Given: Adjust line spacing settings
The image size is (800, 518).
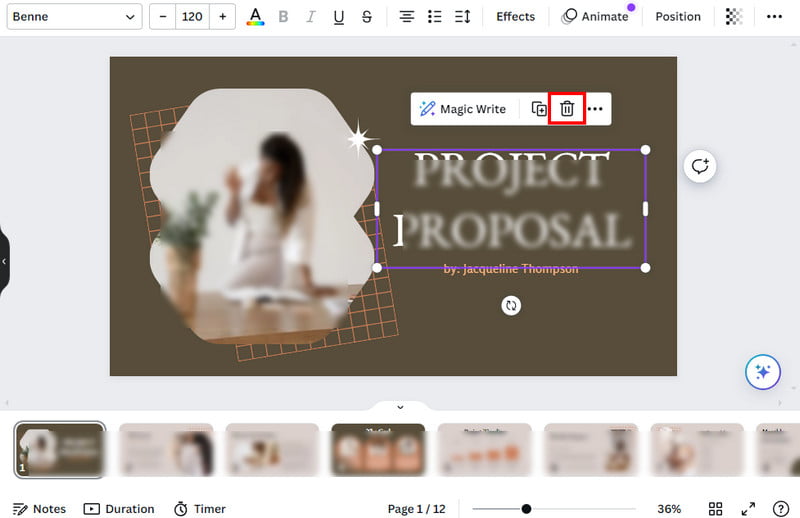Looking at the screenshot, I should pyautogui.click(x=462, y=17).
